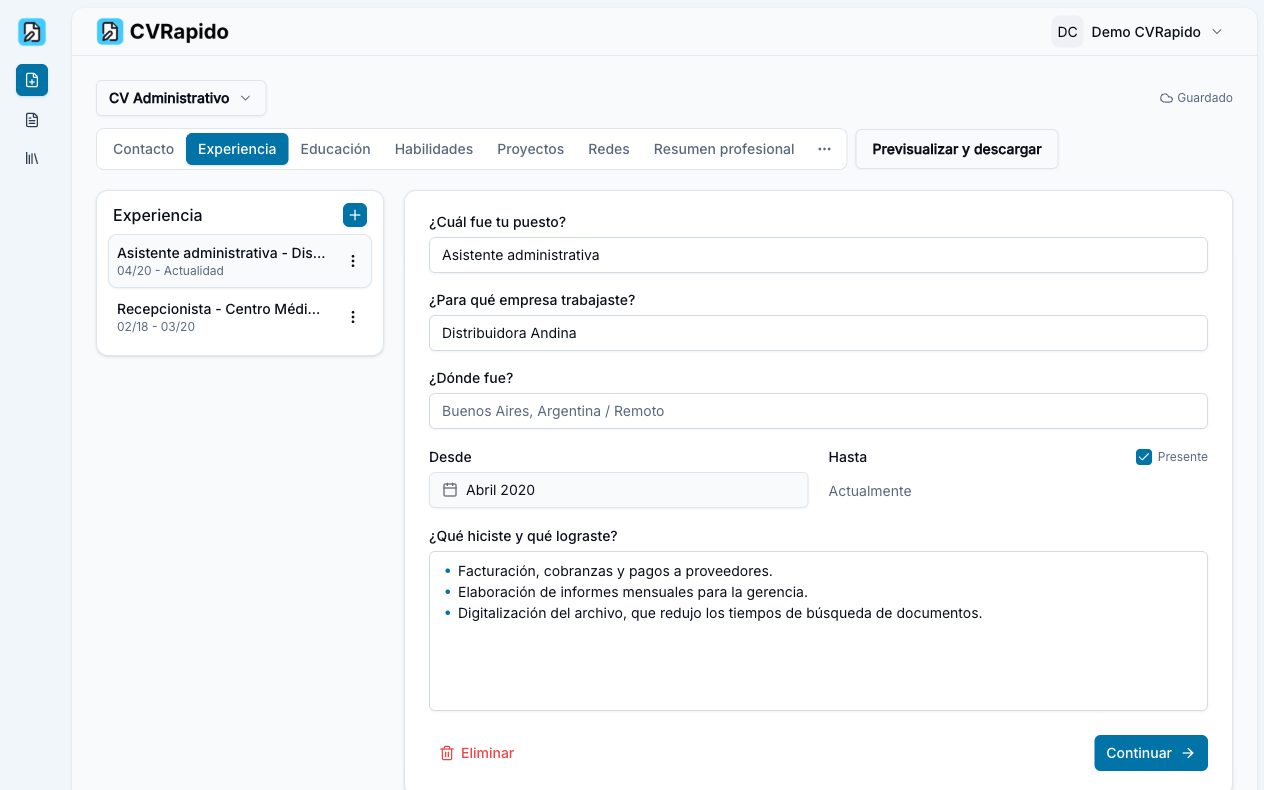Uncheck the Presente checkbox
This screenshot has height=790, width=1264.
click(x=1144, y=457)
